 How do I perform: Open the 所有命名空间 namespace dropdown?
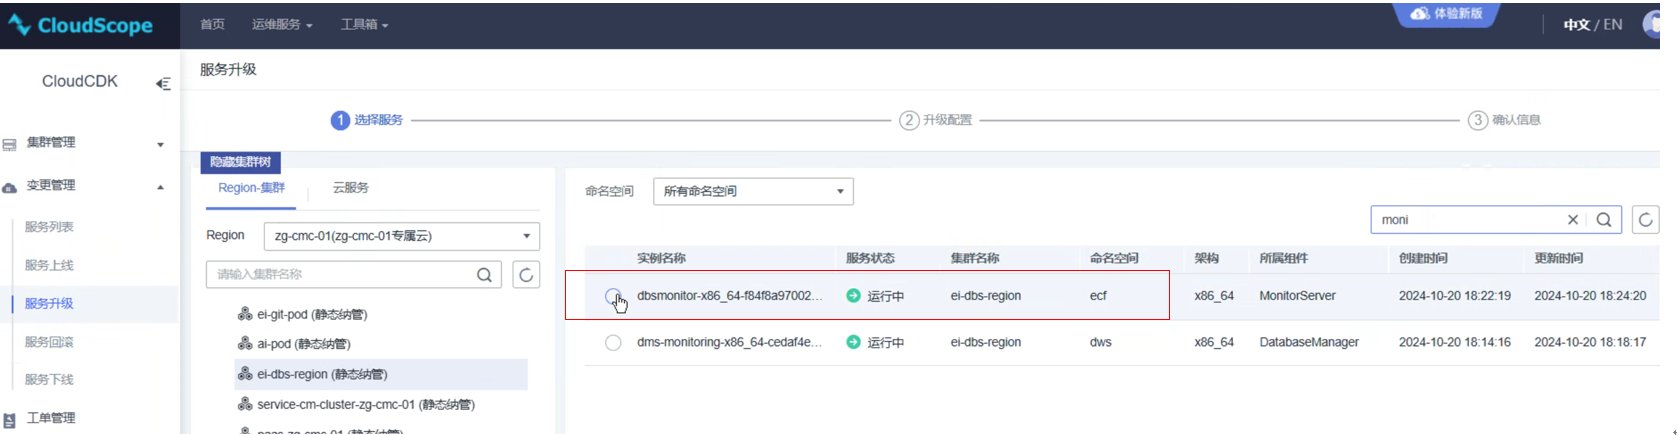coord(753,192)
